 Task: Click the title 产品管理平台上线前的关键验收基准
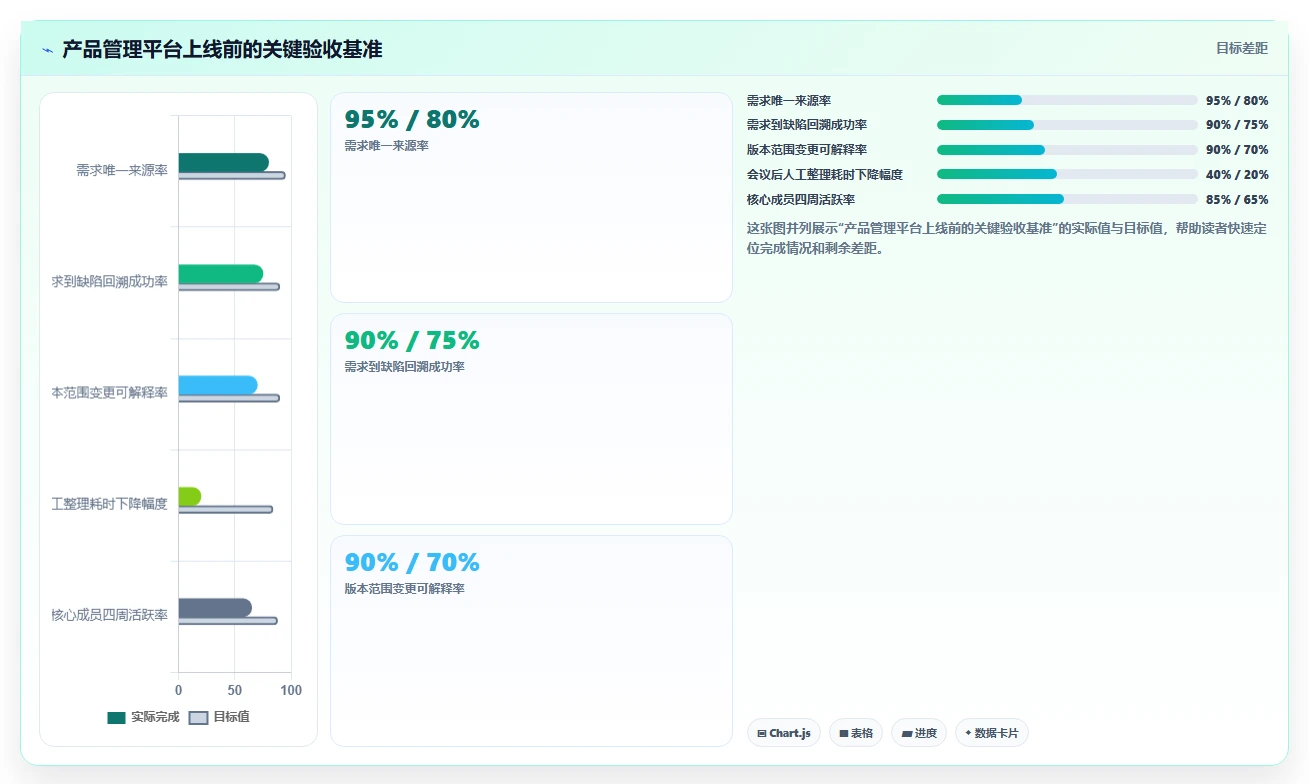point(222,50)
